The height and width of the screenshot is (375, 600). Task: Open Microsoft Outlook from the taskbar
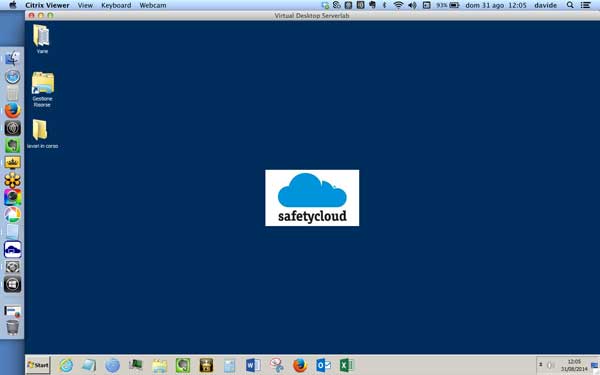pos(323,365)
